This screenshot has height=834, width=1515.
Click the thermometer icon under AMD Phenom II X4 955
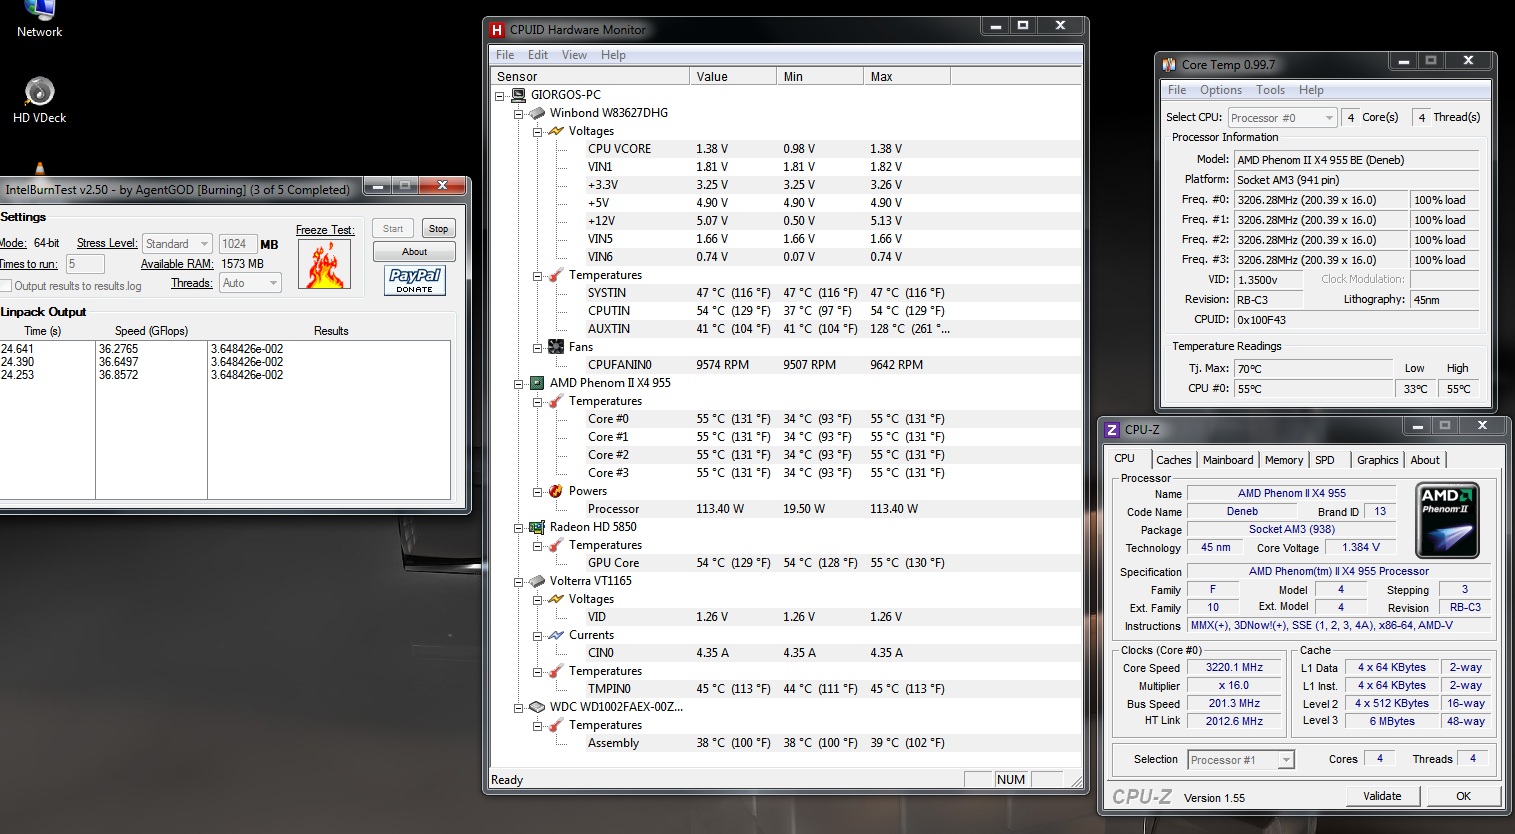tap(556, 401)
